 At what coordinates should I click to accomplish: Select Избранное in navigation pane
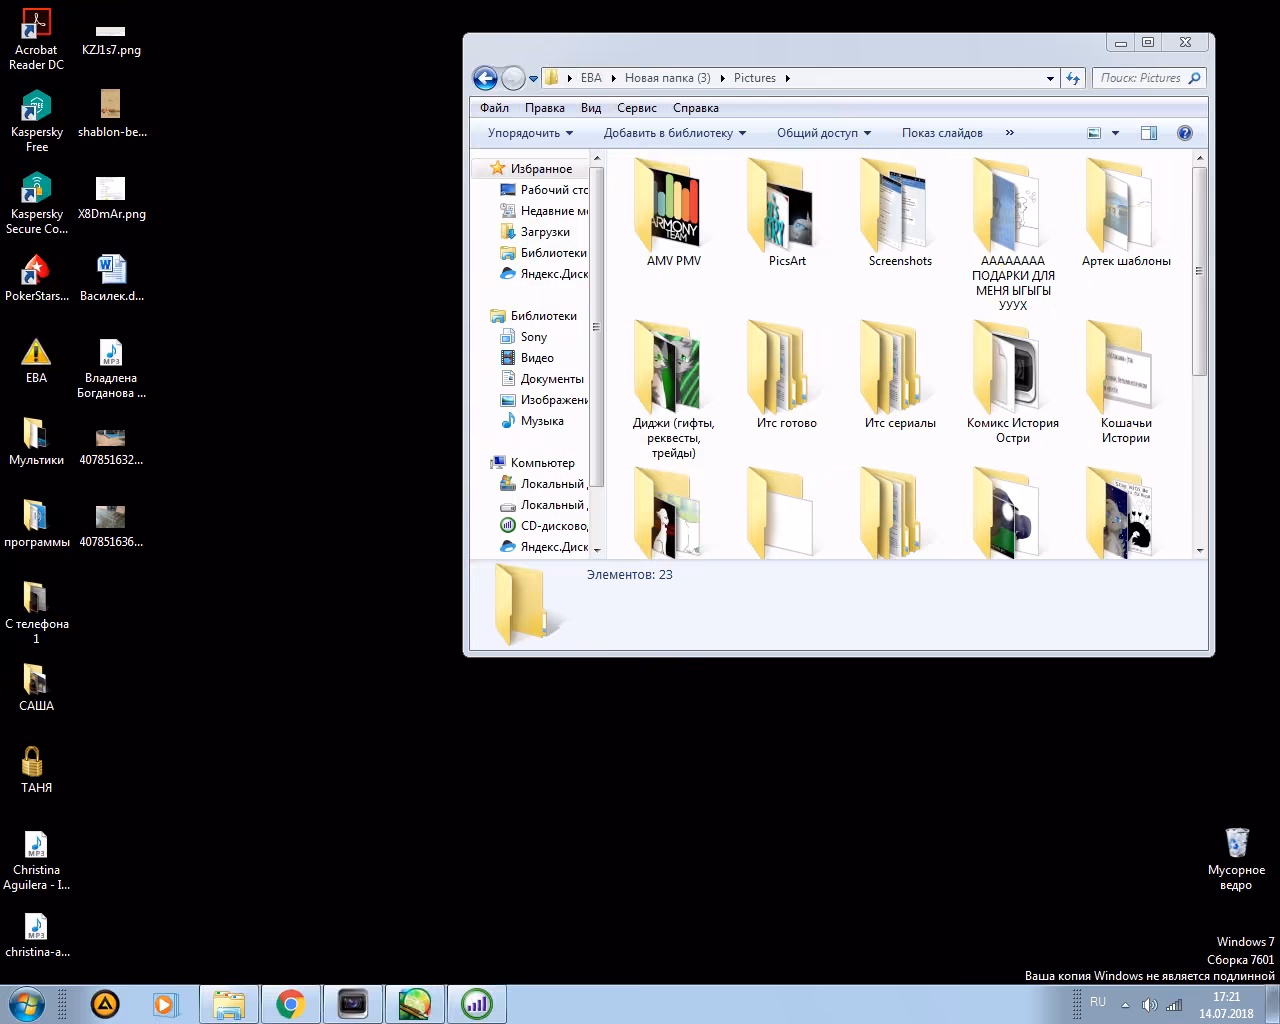(541, 169)
